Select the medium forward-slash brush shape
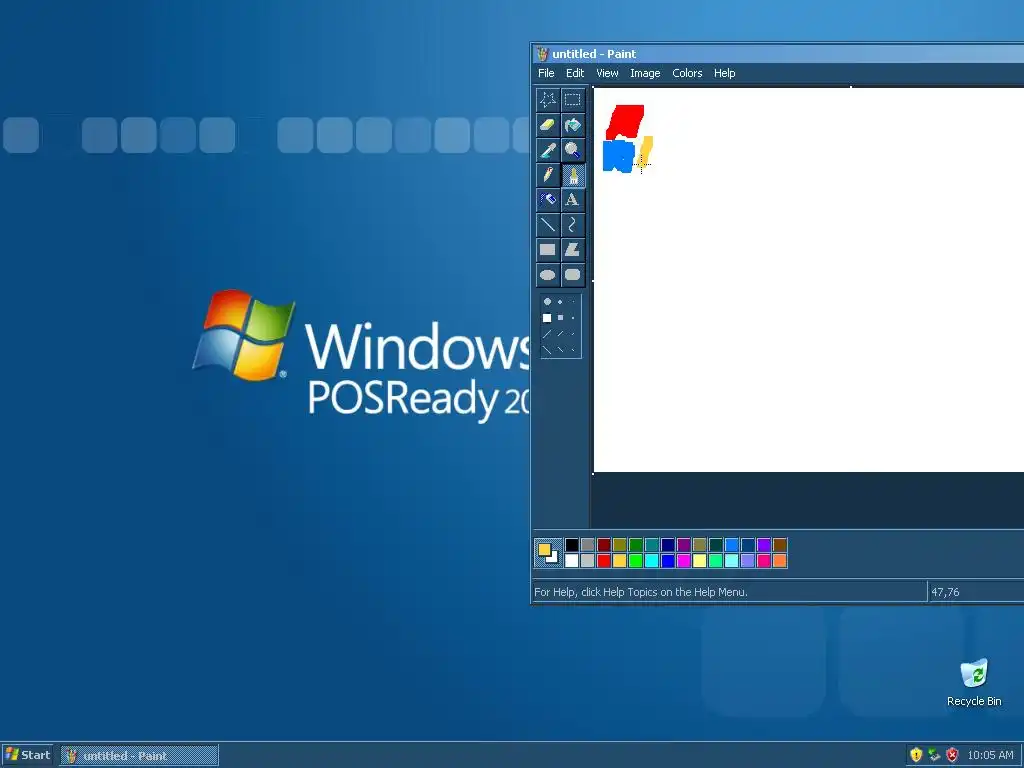 click(x=560, y=334)
